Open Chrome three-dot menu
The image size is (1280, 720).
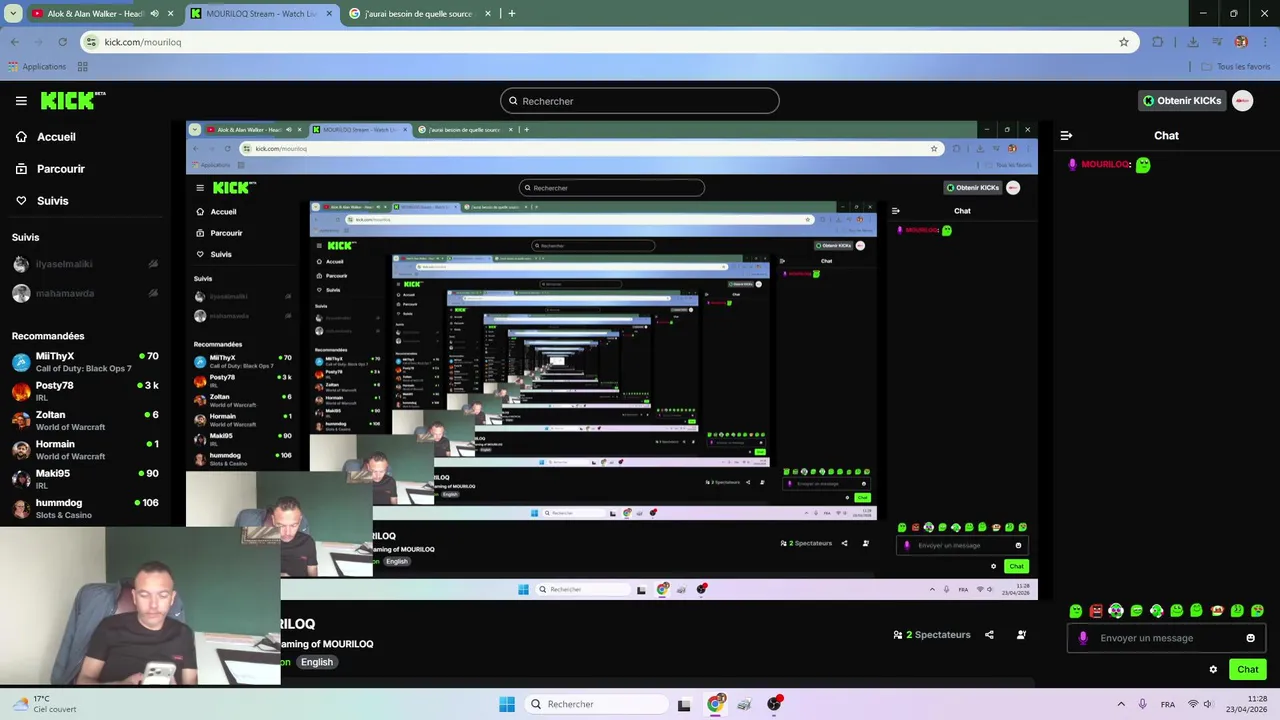tap(1265, 42)
